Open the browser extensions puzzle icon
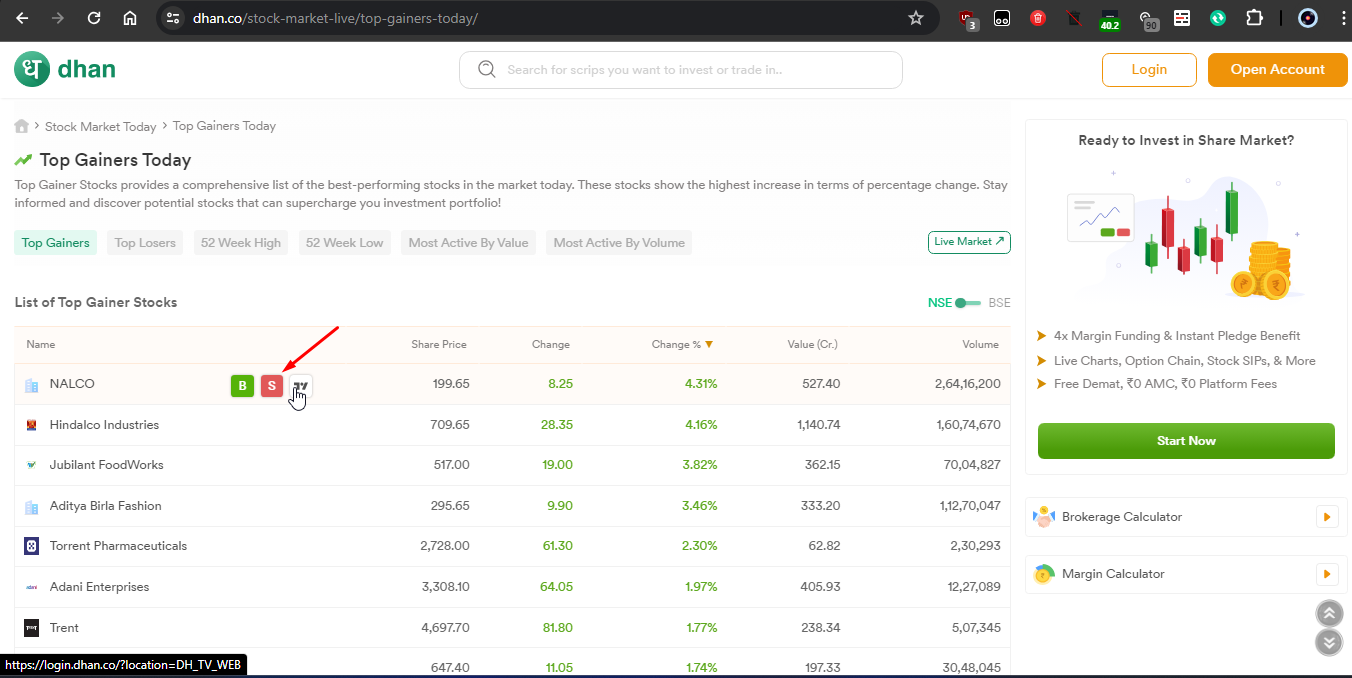The image size is (1352, 678). coord(1254,18)
